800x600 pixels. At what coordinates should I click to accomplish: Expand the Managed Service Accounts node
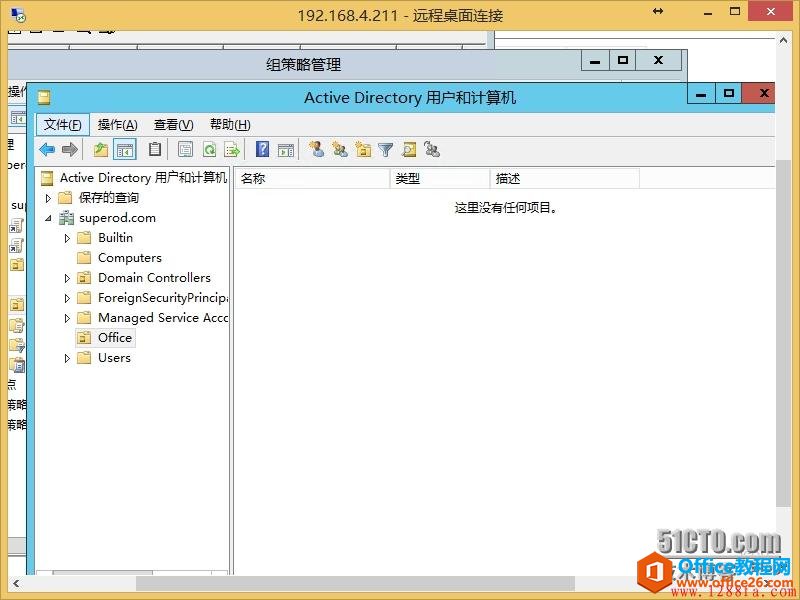coord(67,318)
